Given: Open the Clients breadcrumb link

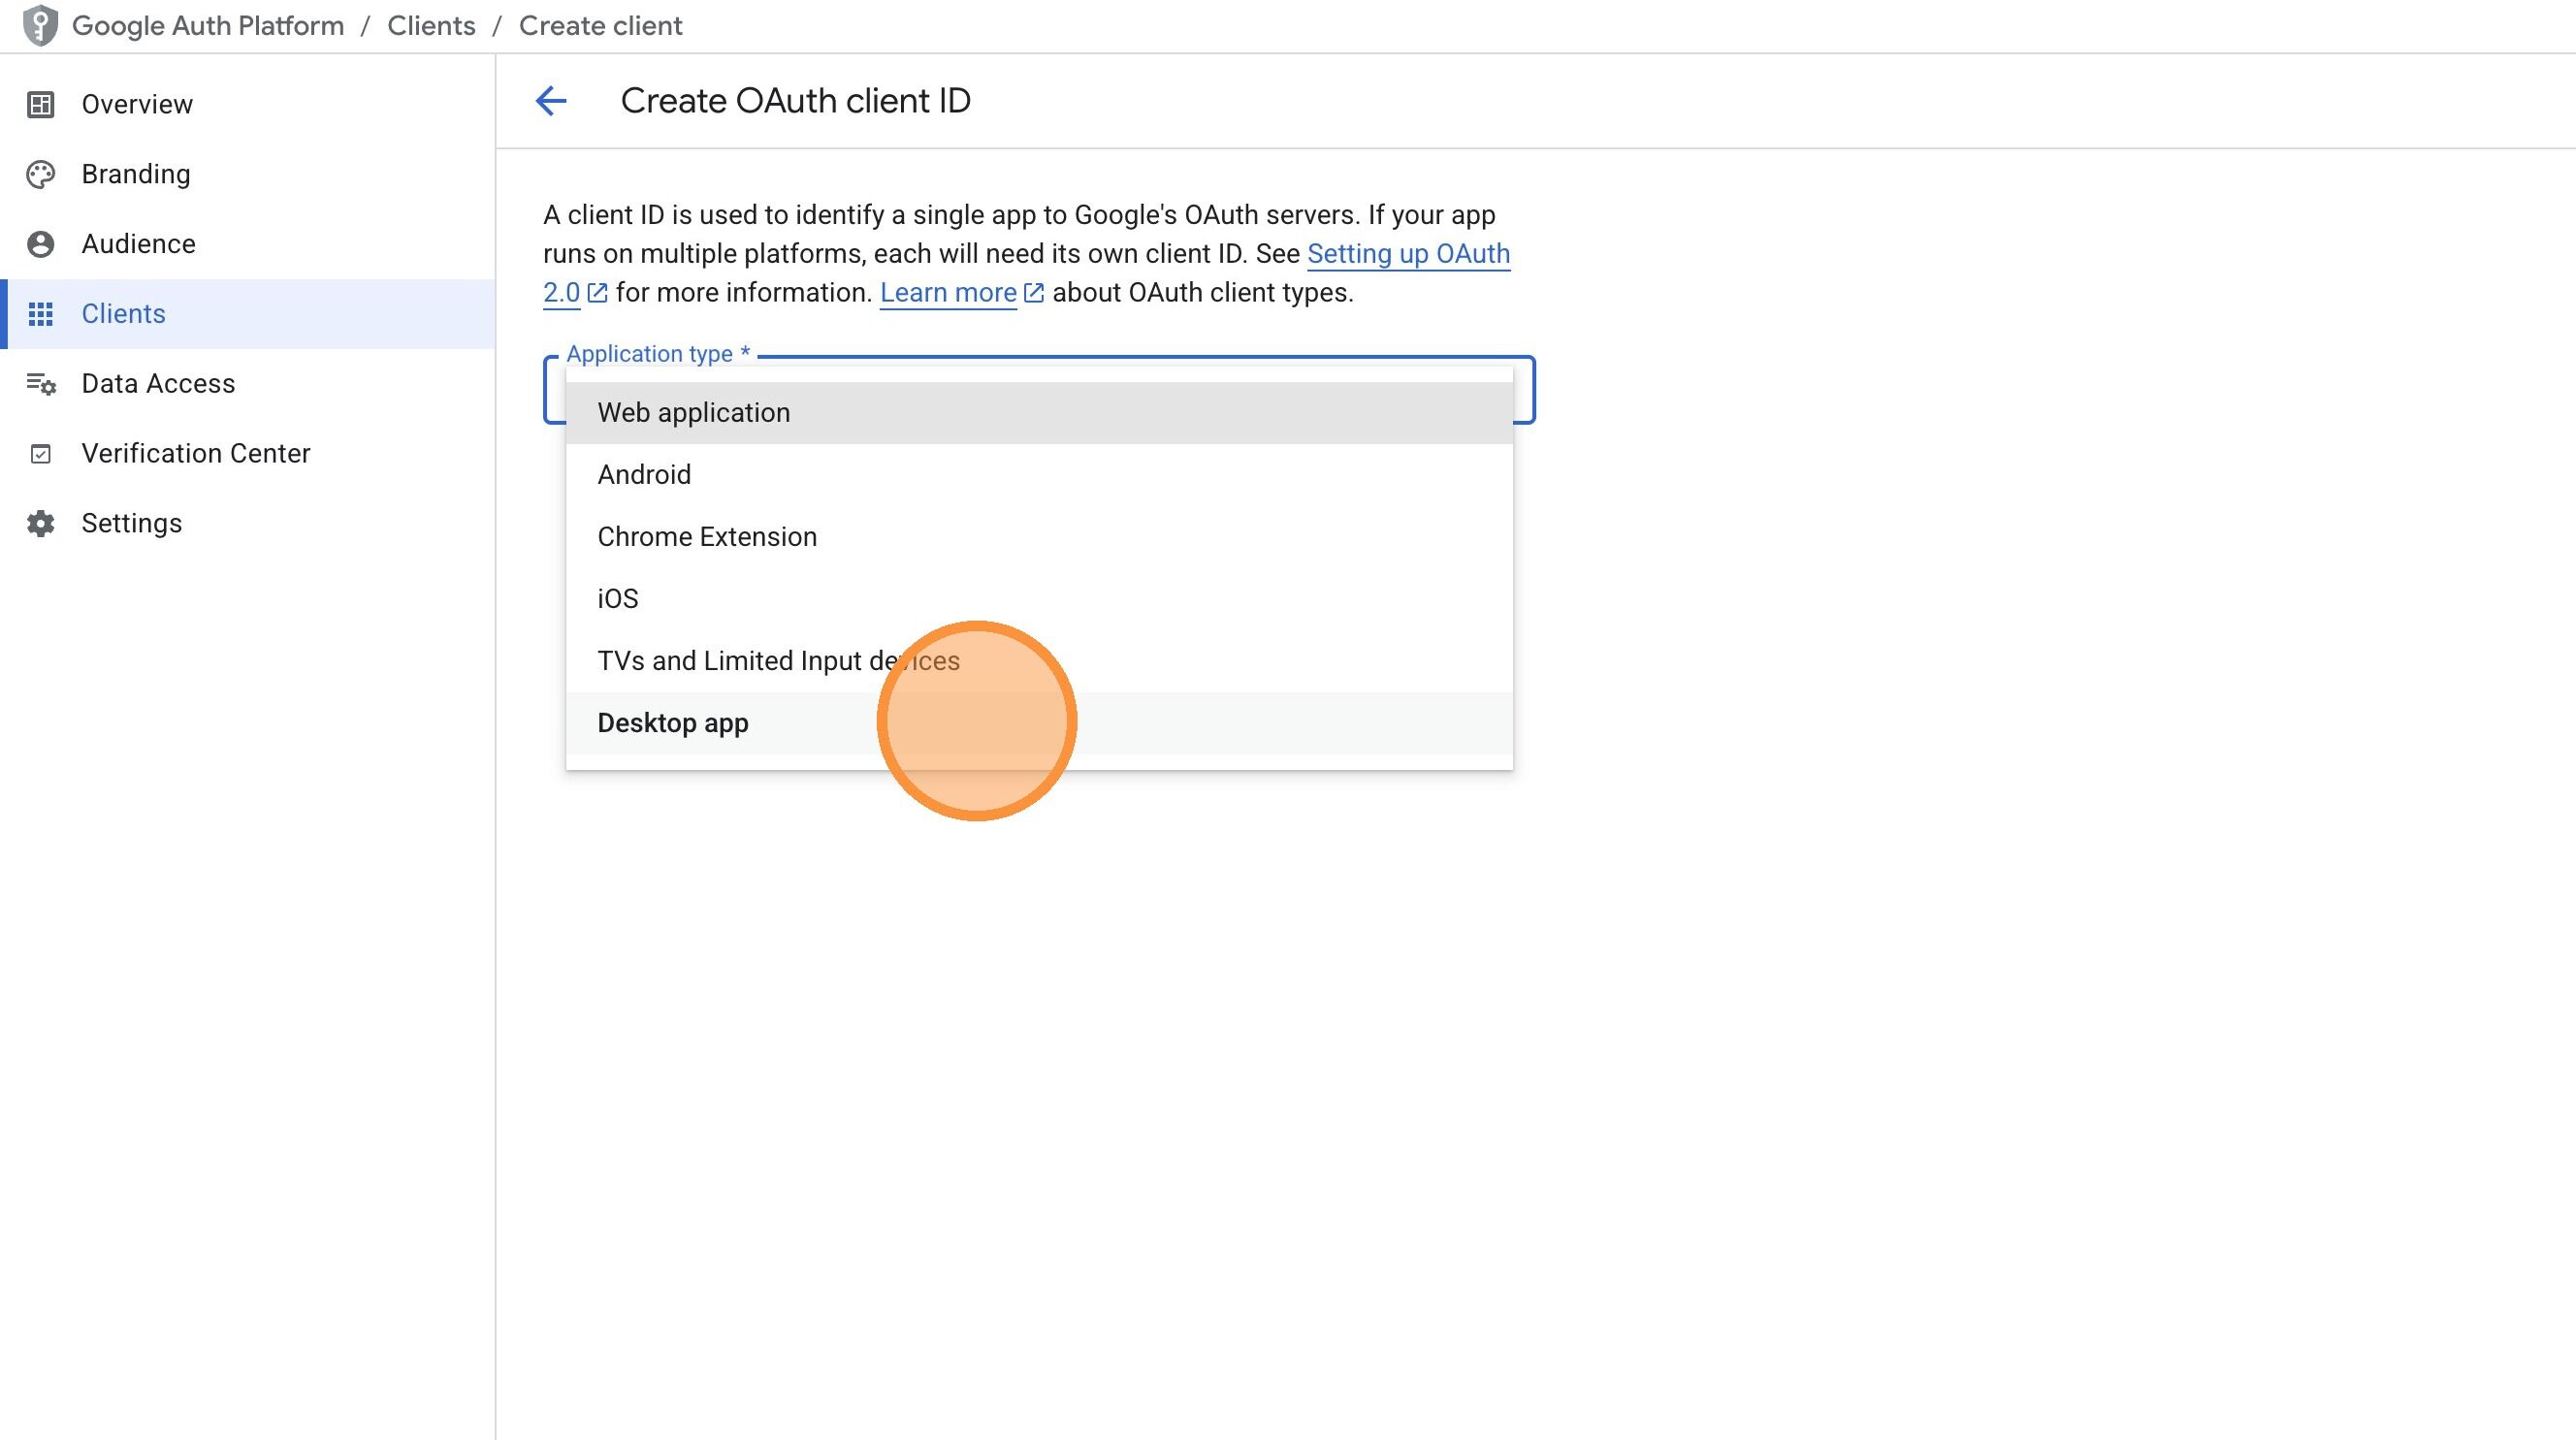Looking at the screenshot, I should pos(431,25).
